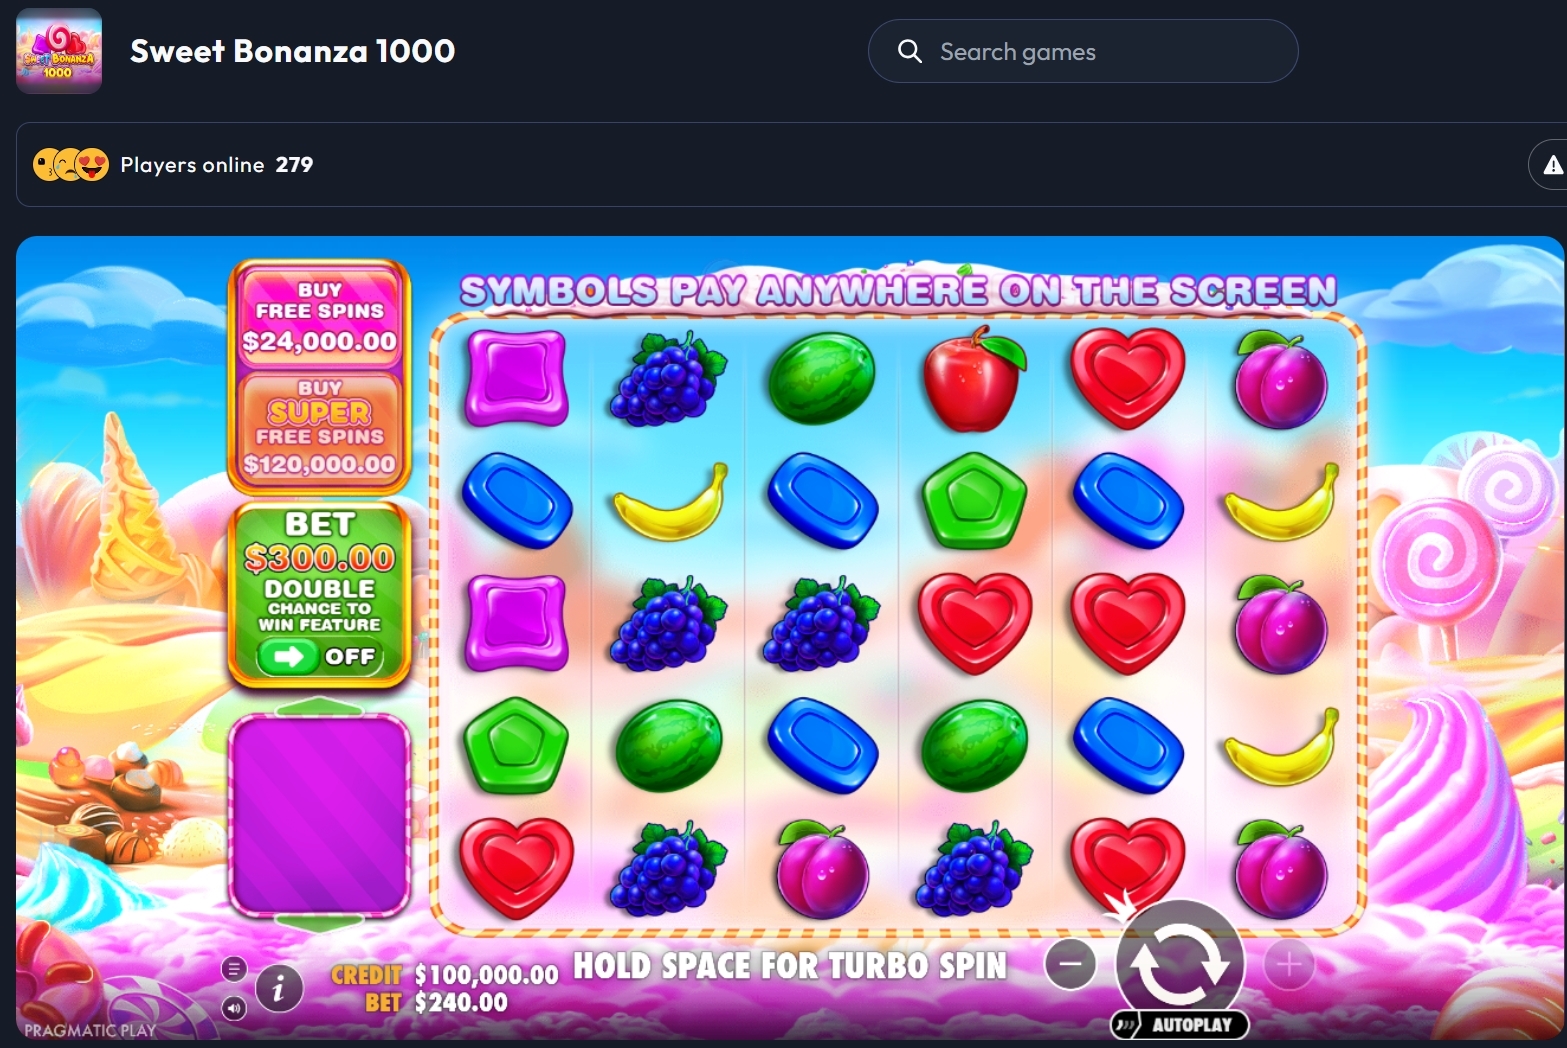Buy Free Spins for $24,000.00
1567x1048 pixels.
(x=320, y=316)
